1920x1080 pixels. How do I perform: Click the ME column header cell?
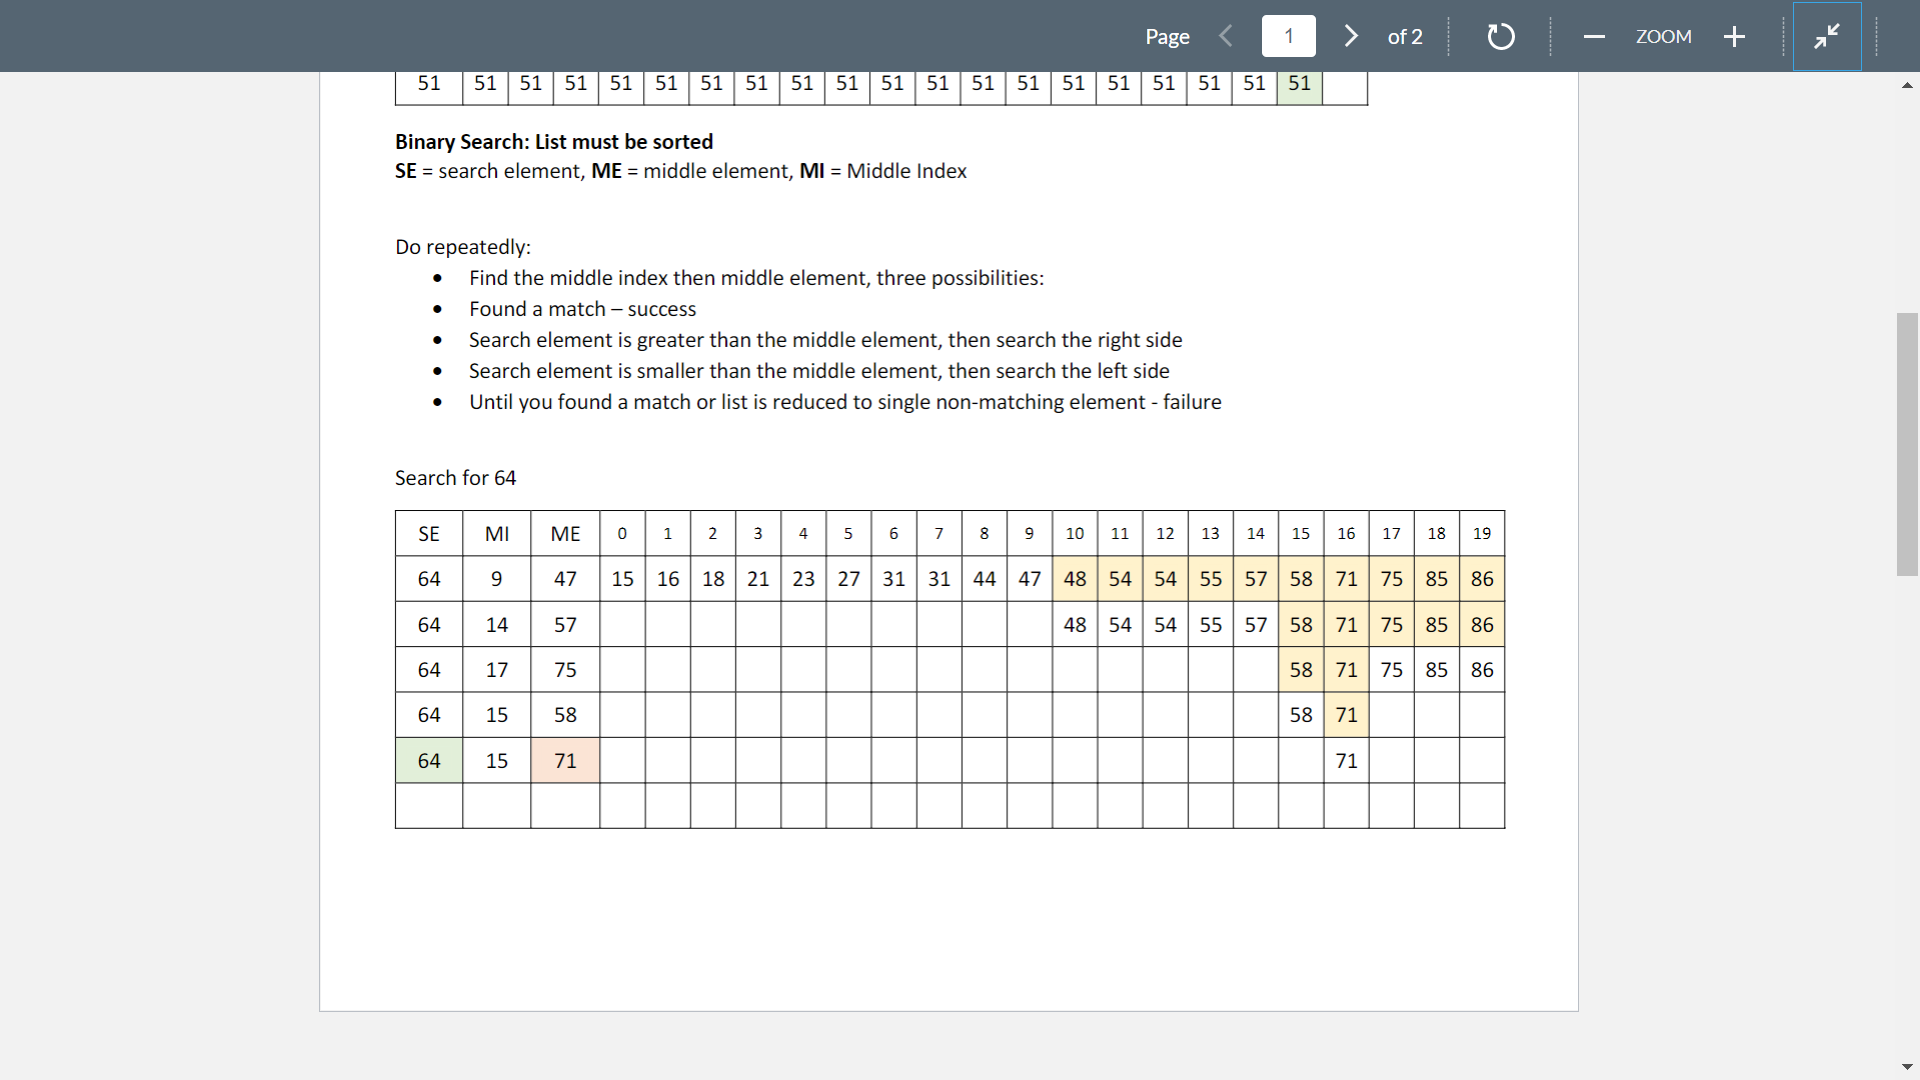[565, 534]
